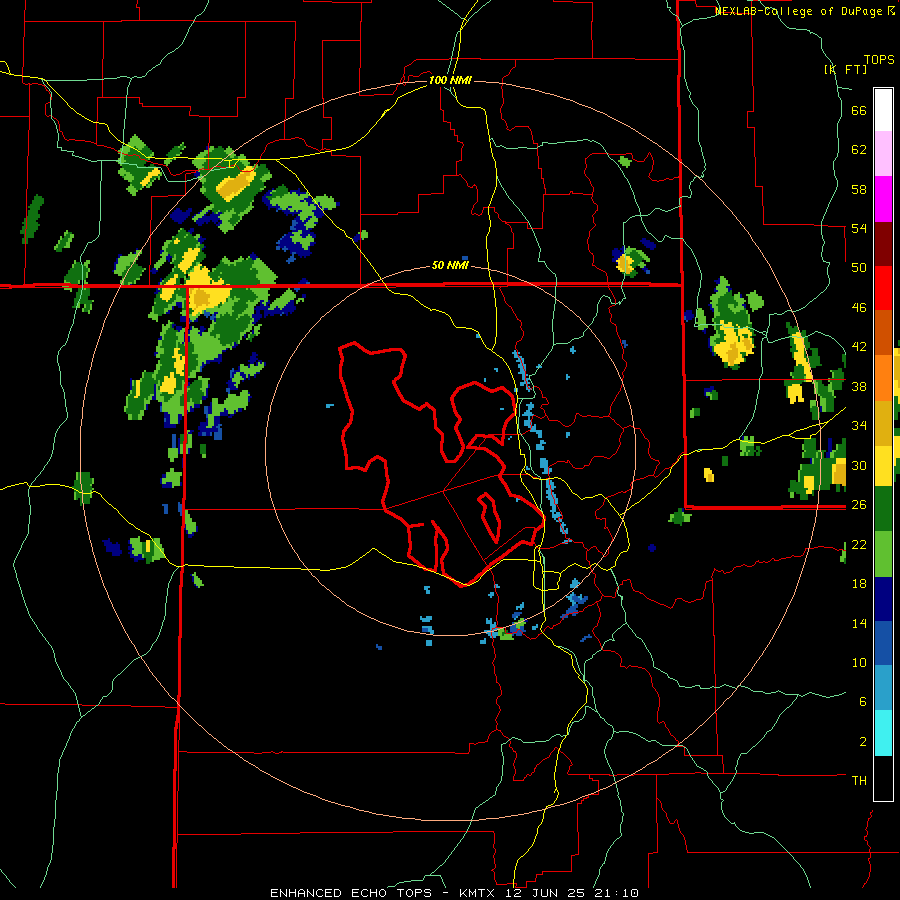This screenshot has width=900, height=900.
Task: Click the magenta legend swatch
Action: click(x=883, y=199)
